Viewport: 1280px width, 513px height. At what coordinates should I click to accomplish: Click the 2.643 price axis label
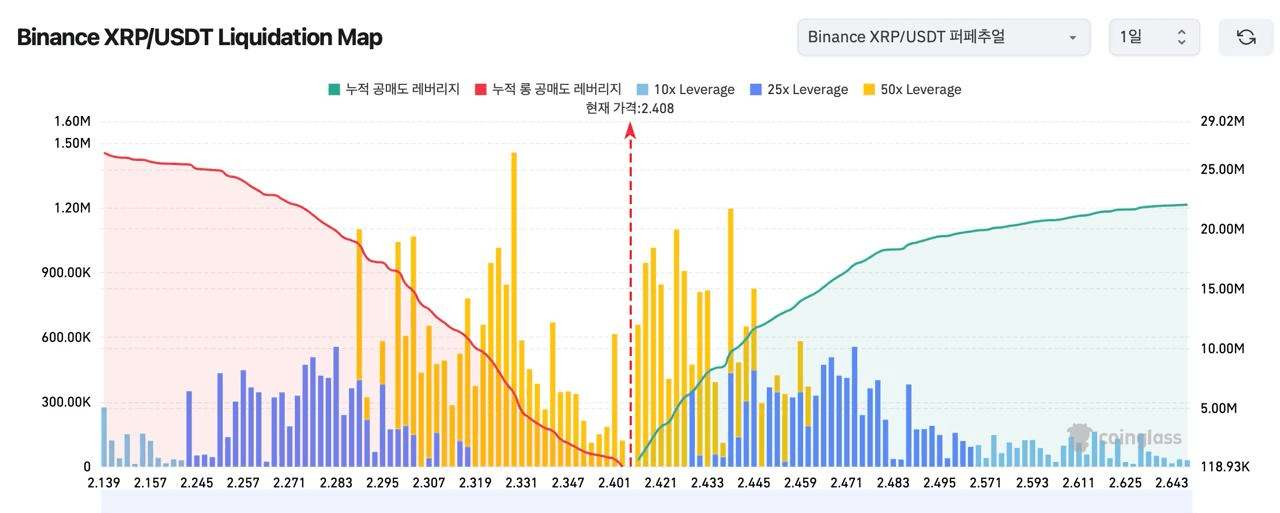1170,483
